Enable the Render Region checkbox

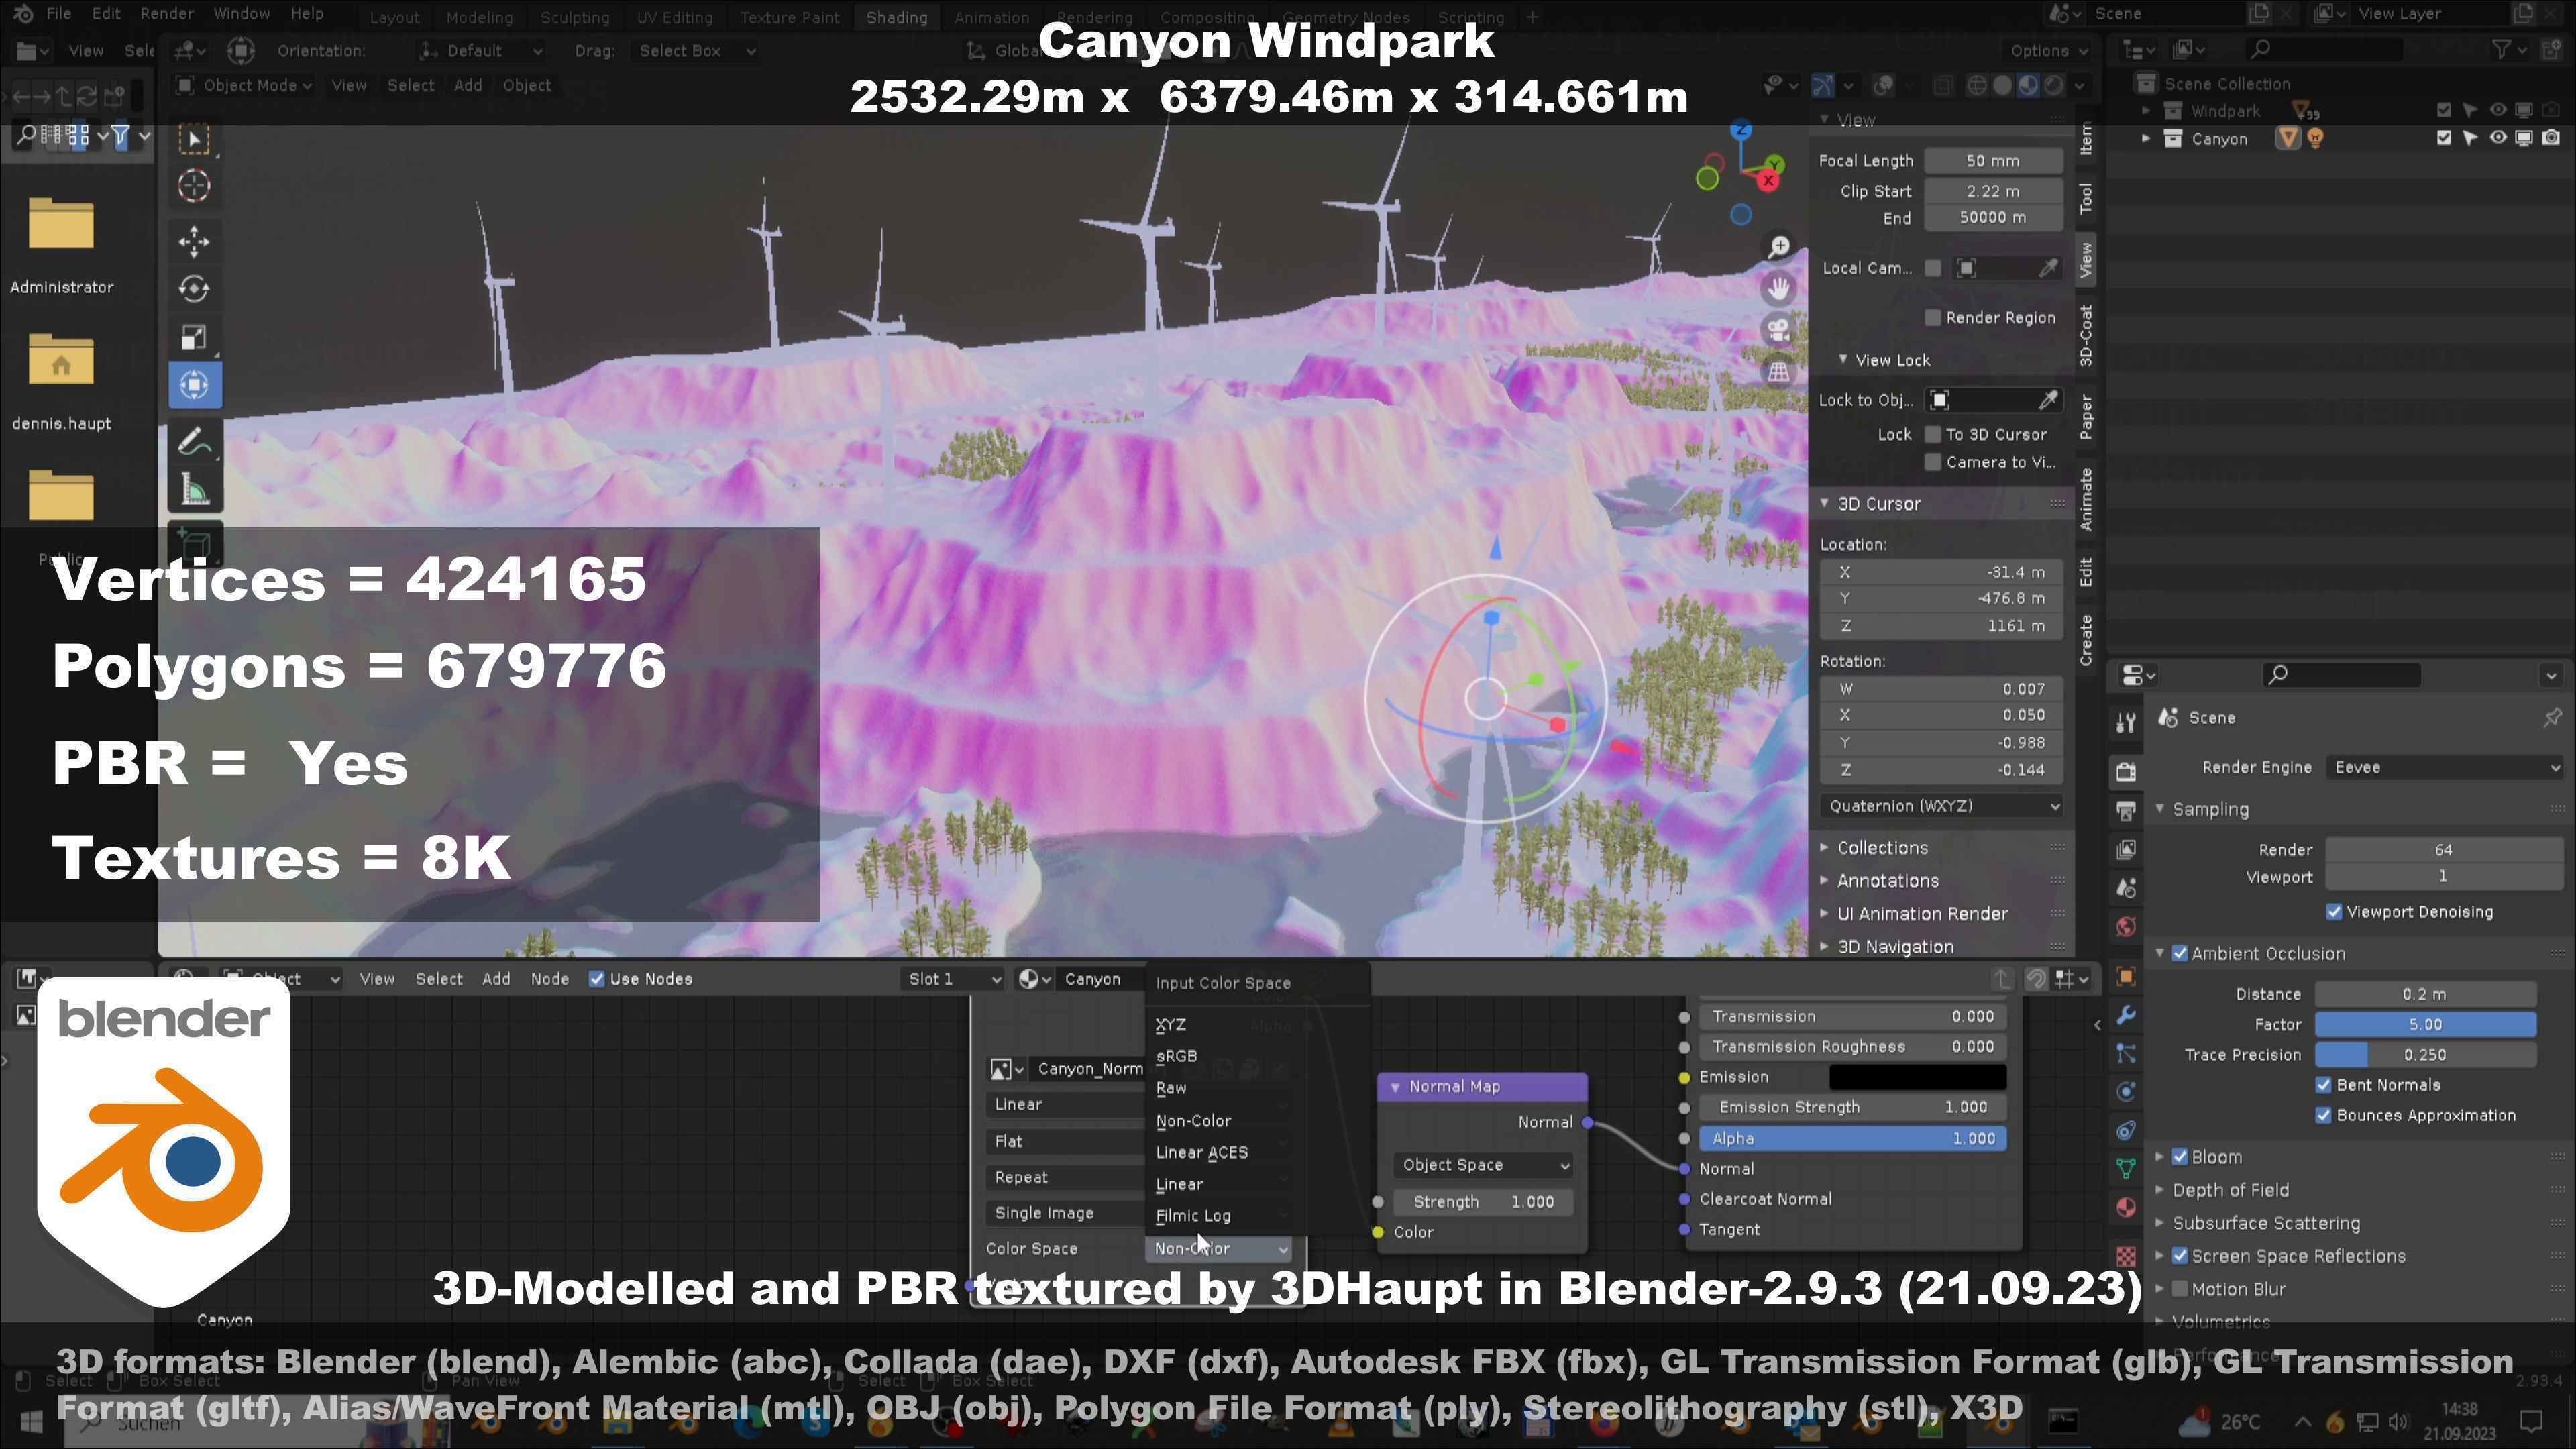point(1932,318)
